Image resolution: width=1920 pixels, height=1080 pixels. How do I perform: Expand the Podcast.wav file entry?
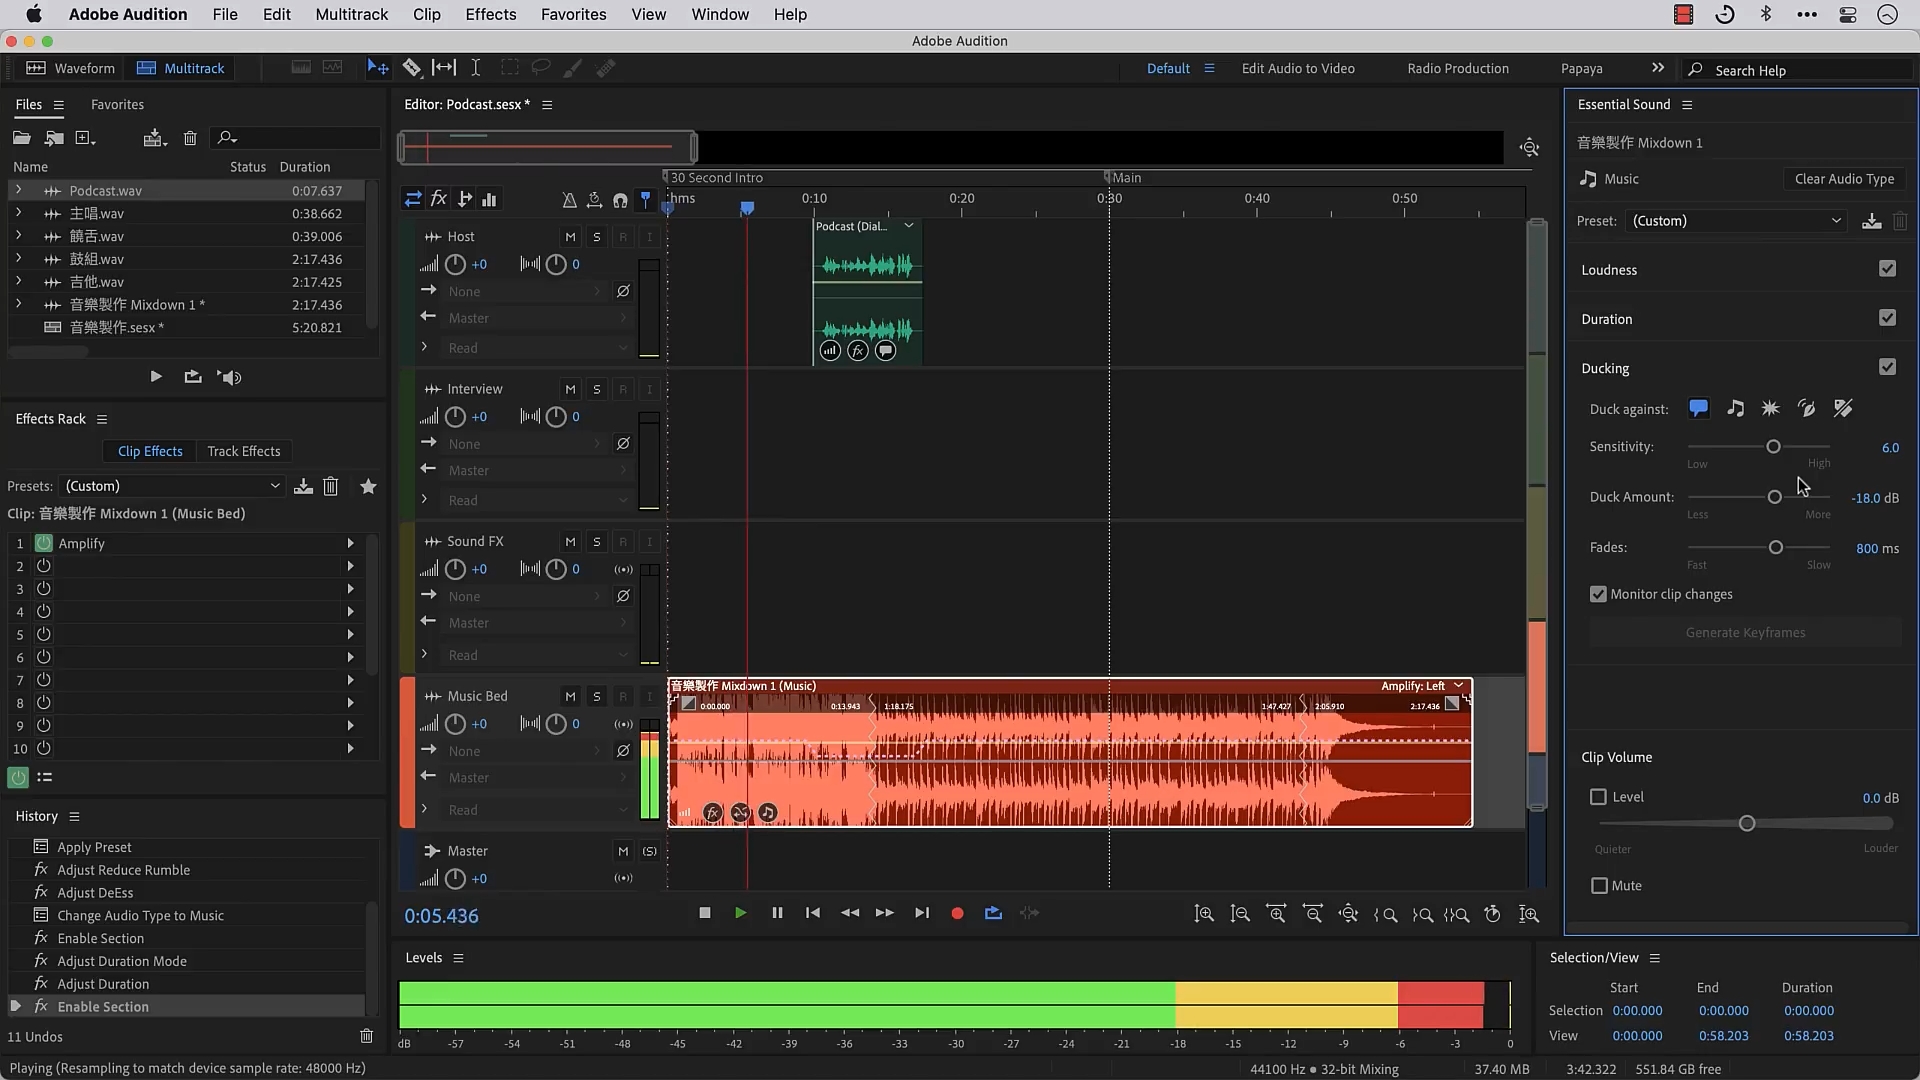point(18,190)
